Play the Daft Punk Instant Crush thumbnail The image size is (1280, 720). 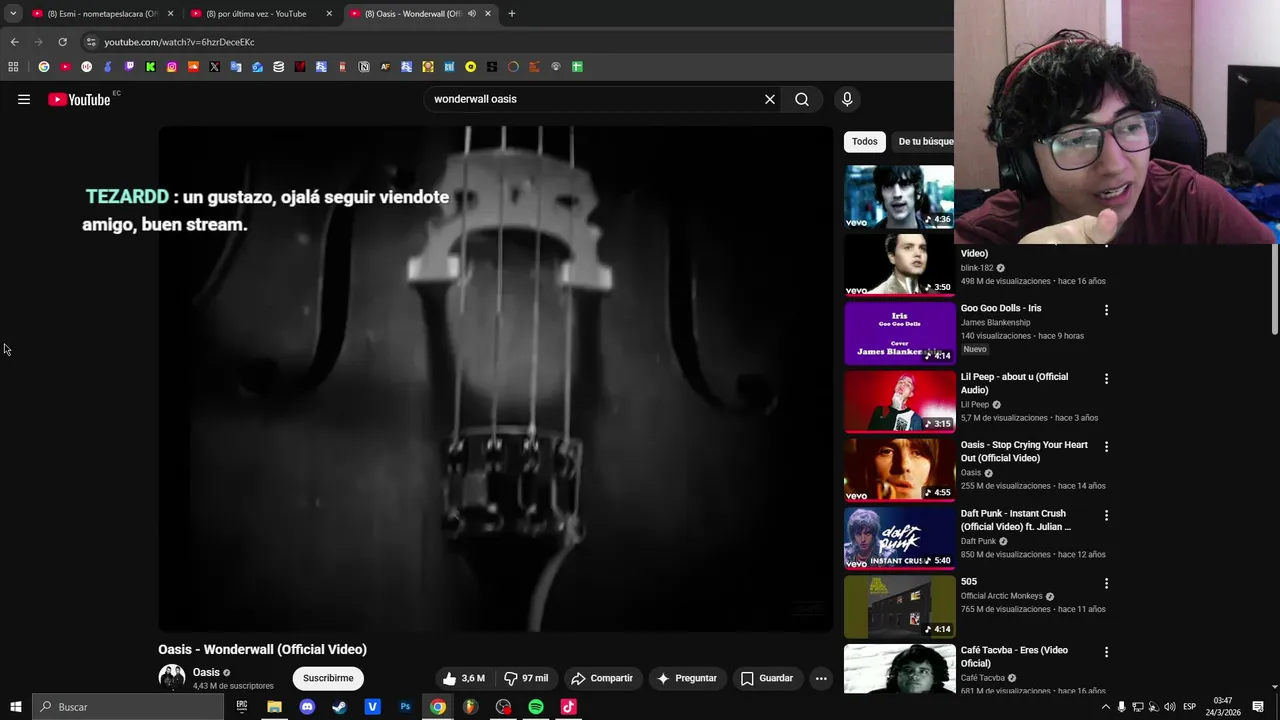click(x=899, y=538)
